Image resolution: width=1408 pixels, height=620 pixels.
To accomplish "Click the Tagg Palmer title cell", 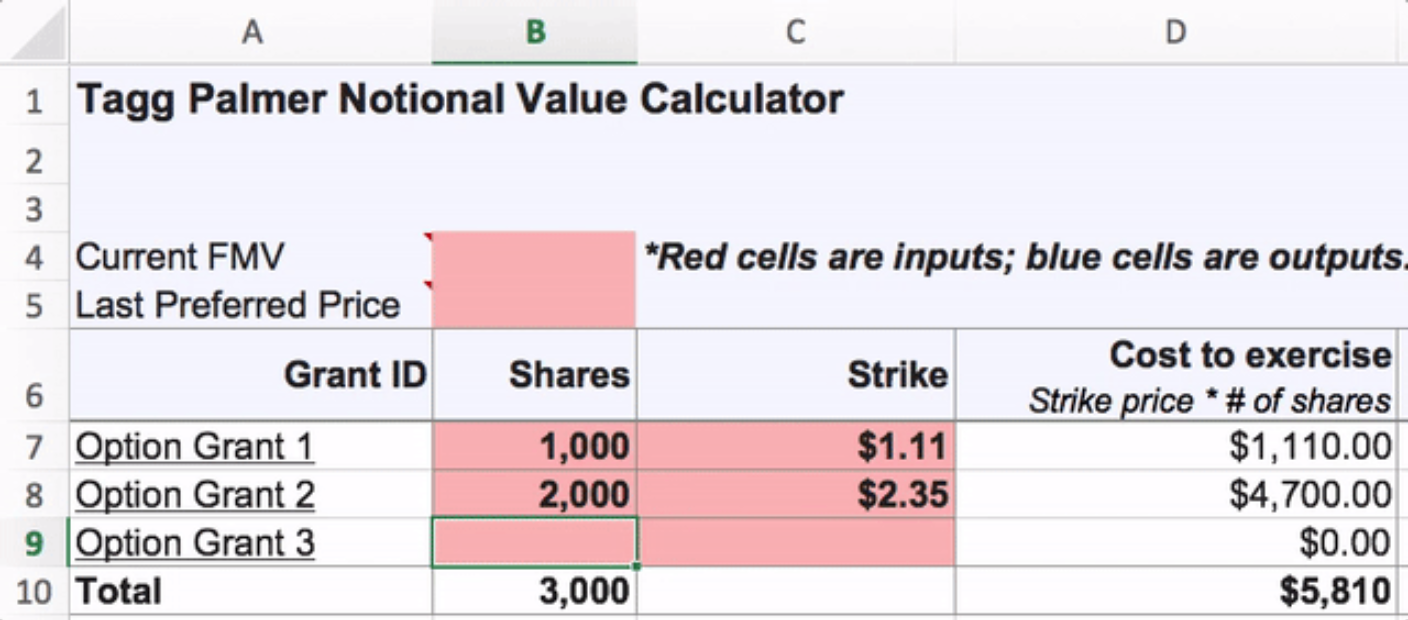I will pyautogui.click(x=460, y=100).
